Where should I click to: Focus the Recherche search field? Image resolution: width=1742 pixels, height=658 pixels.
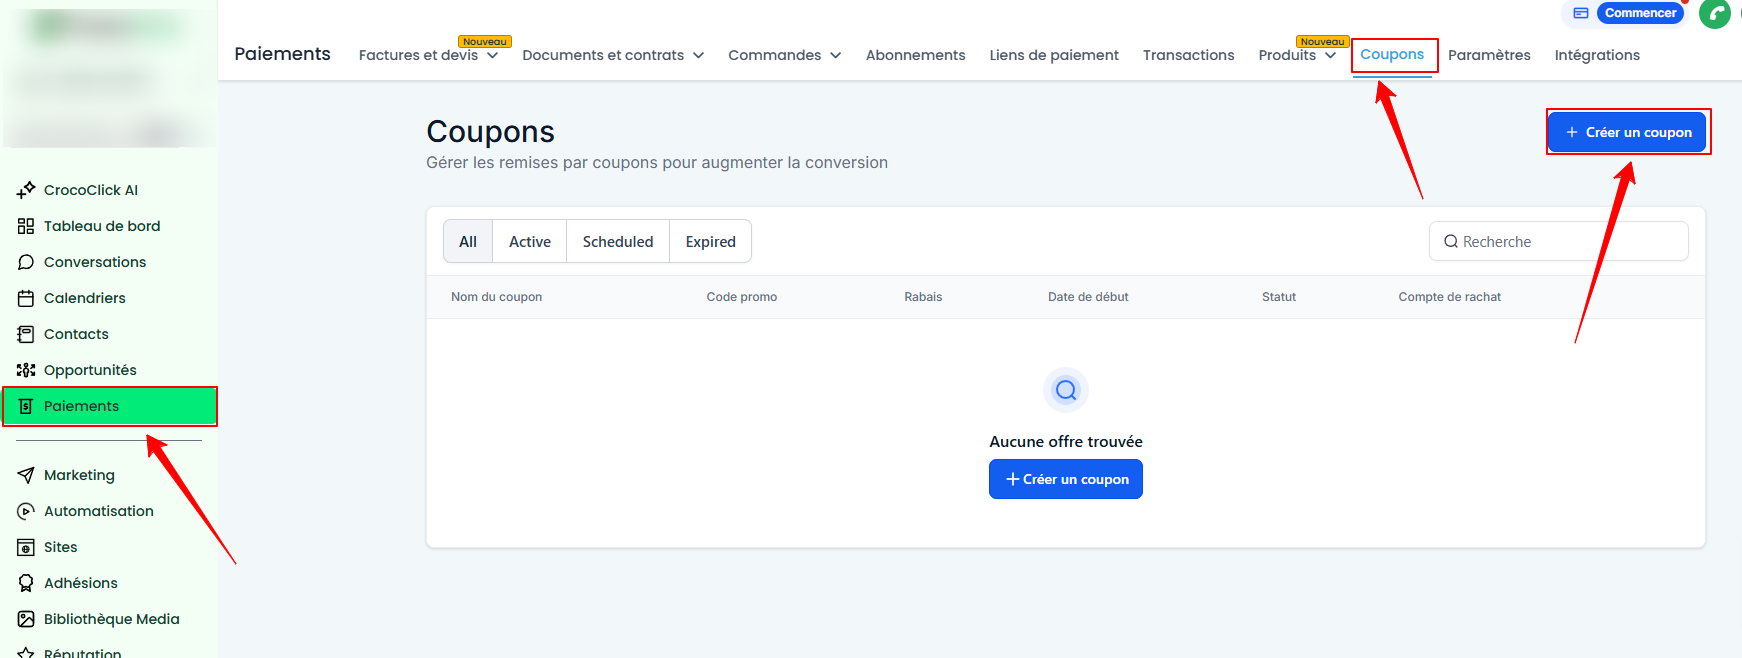tap(1559, 242)
